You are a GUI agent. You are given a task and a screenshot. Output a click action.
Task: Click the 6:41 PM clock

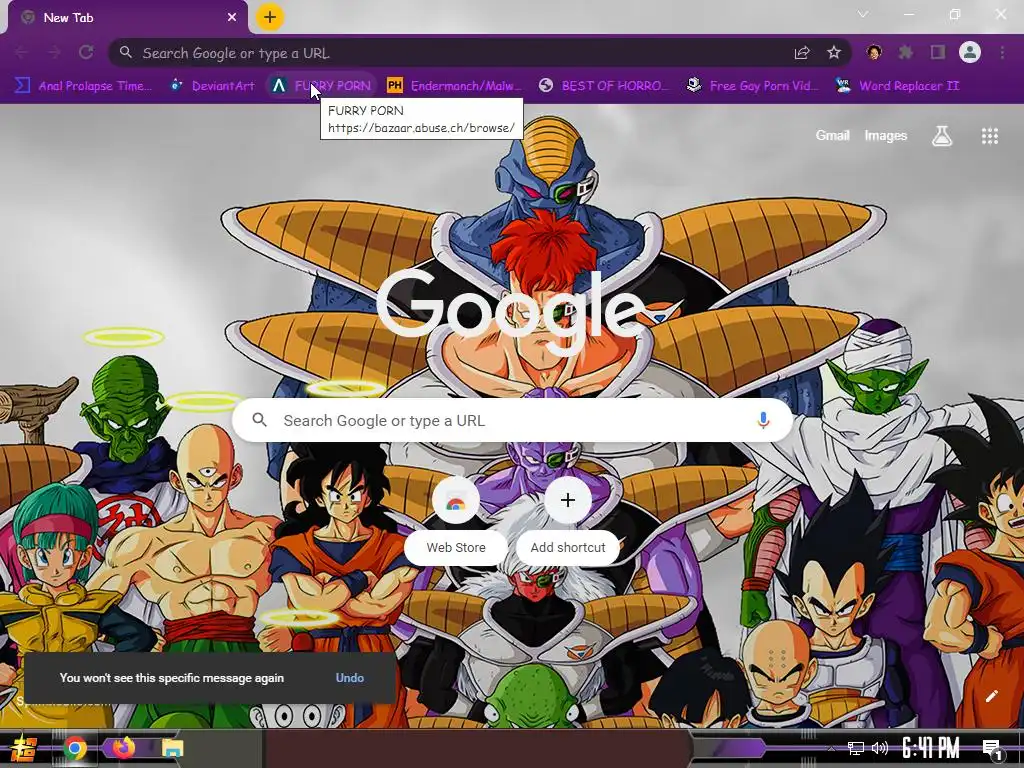[x=931, y=748]
